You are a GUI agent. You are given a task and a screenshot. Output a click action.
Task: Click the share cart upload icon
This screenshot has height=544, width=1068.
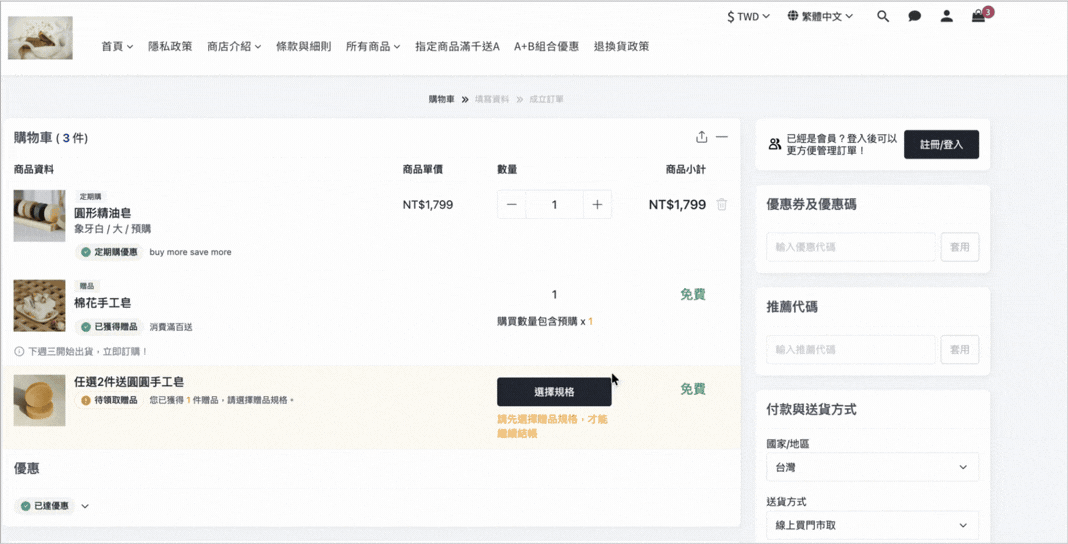pyautogui.click(x=702, y=137)
